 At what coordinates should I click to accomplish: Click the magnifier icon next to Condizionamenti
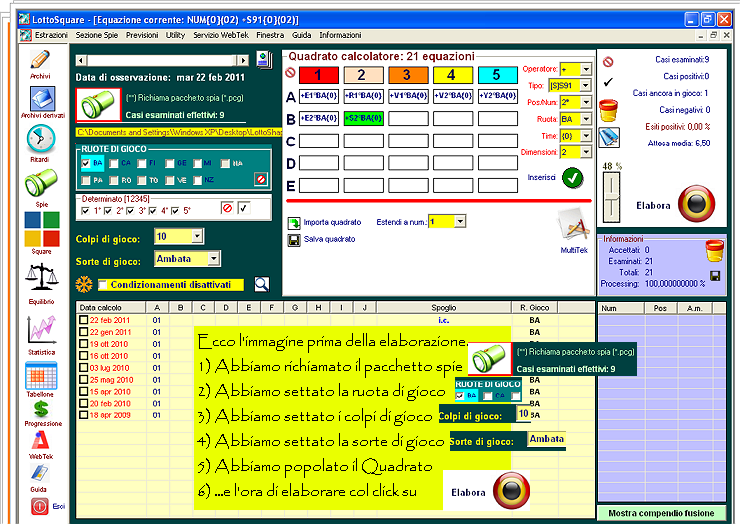click(x=261, y=284)
